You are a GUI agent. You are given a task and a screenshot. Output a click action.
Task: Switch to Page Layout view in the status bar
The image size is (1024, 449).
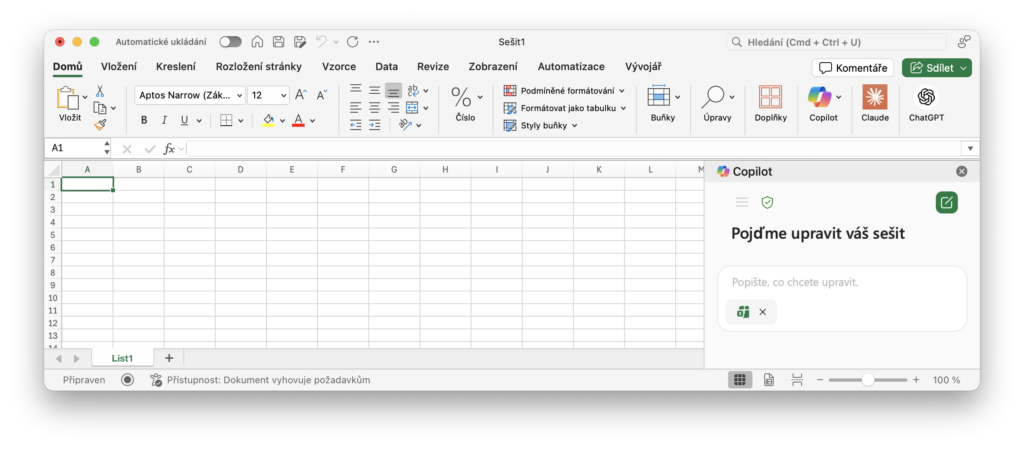pos(769,379)
